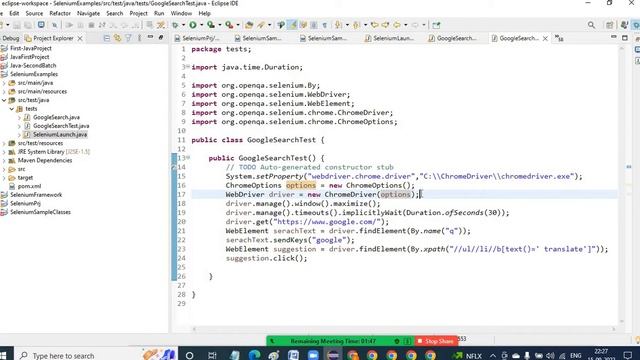Click the Stop Share button
640x360 pixels.
[x=436, y=341]
